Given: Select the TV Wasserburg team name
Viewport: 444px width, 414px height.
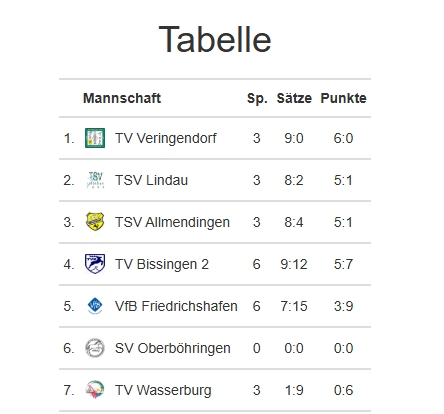Looking at the screenshot, I should click(163, 390).
